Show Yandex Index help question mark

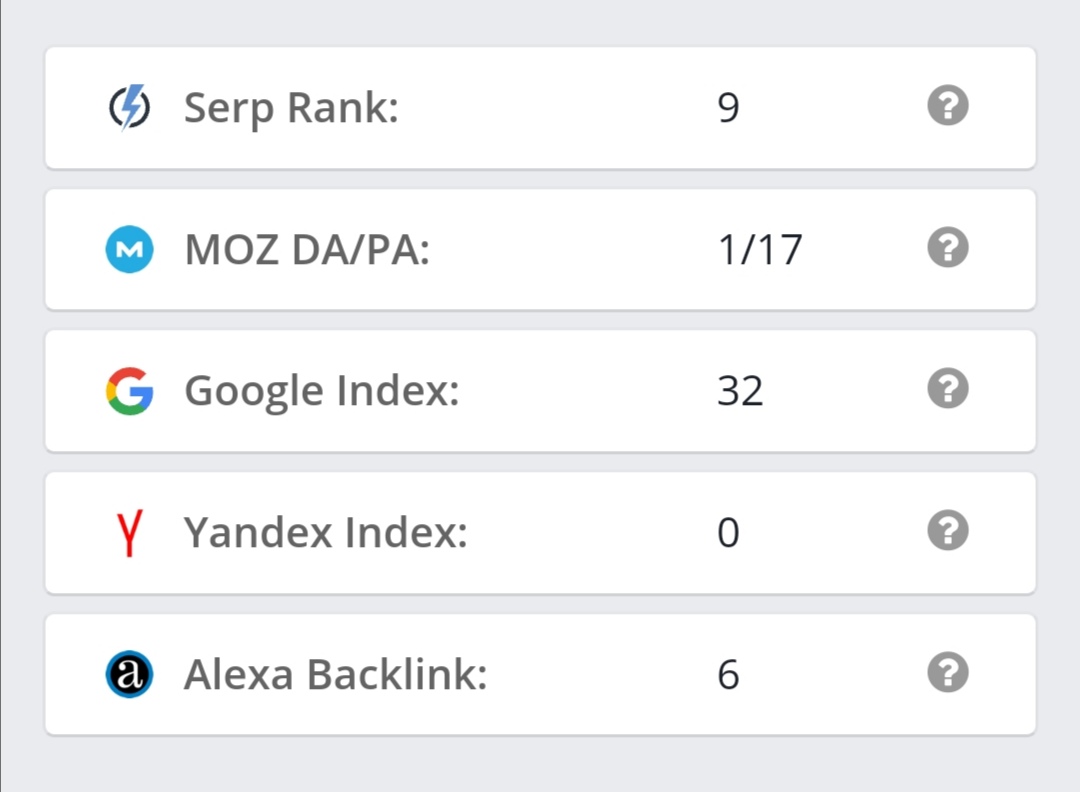click(x=948, y=530)
